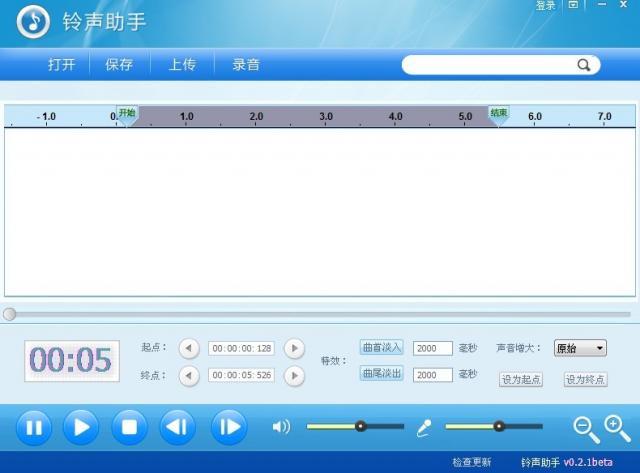Start playback with the play button
Viewport: 640px width, 473px height.
coord(81,427)
